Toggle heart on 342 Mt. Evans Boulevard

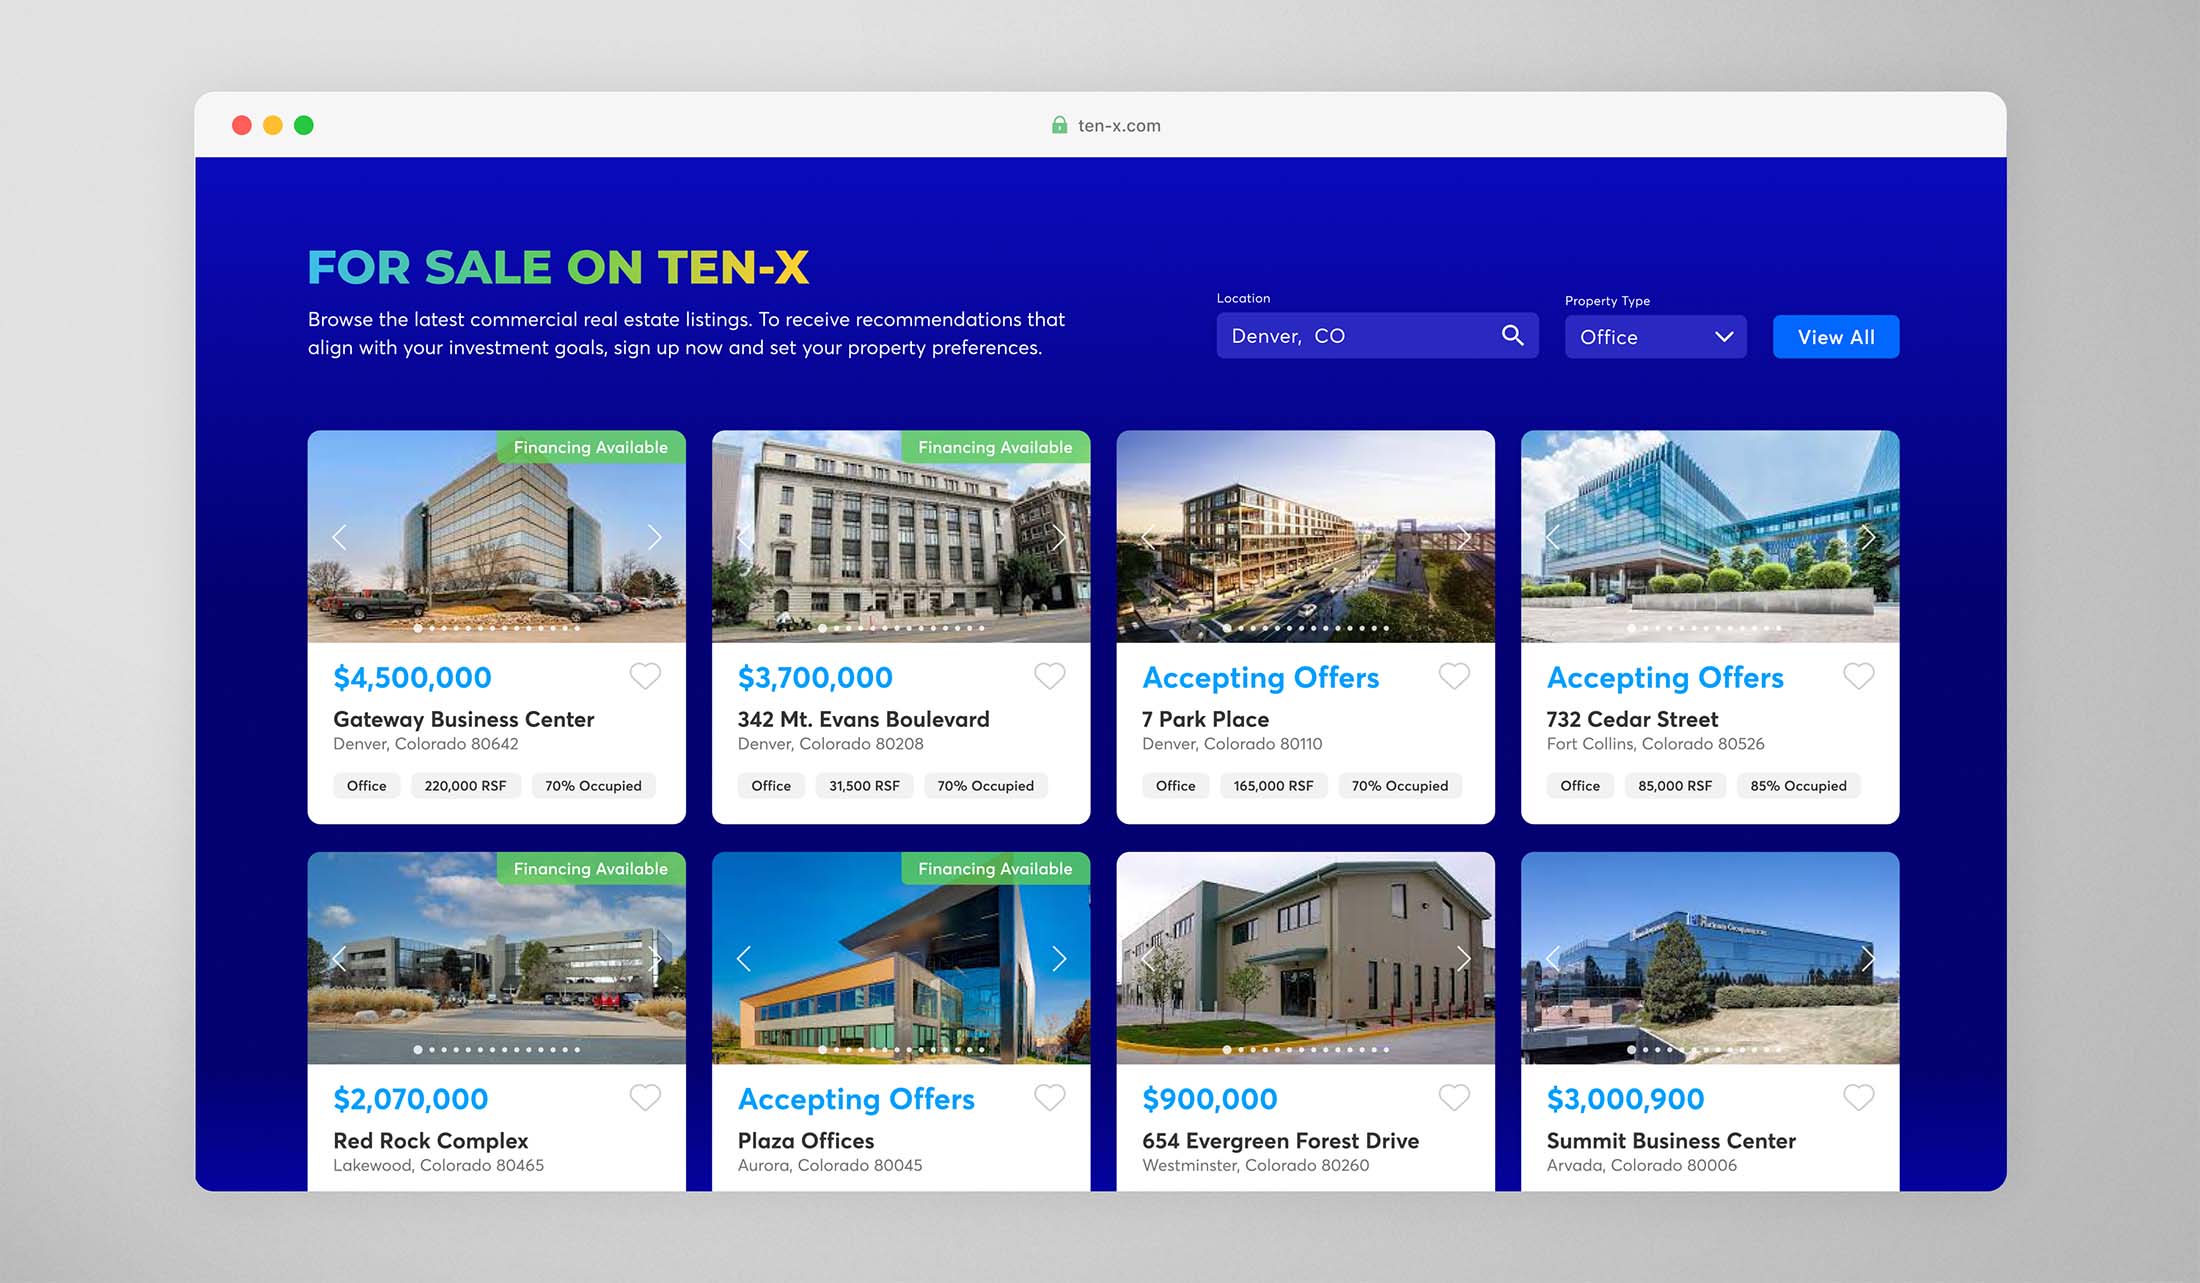(x=1049, y=676)
